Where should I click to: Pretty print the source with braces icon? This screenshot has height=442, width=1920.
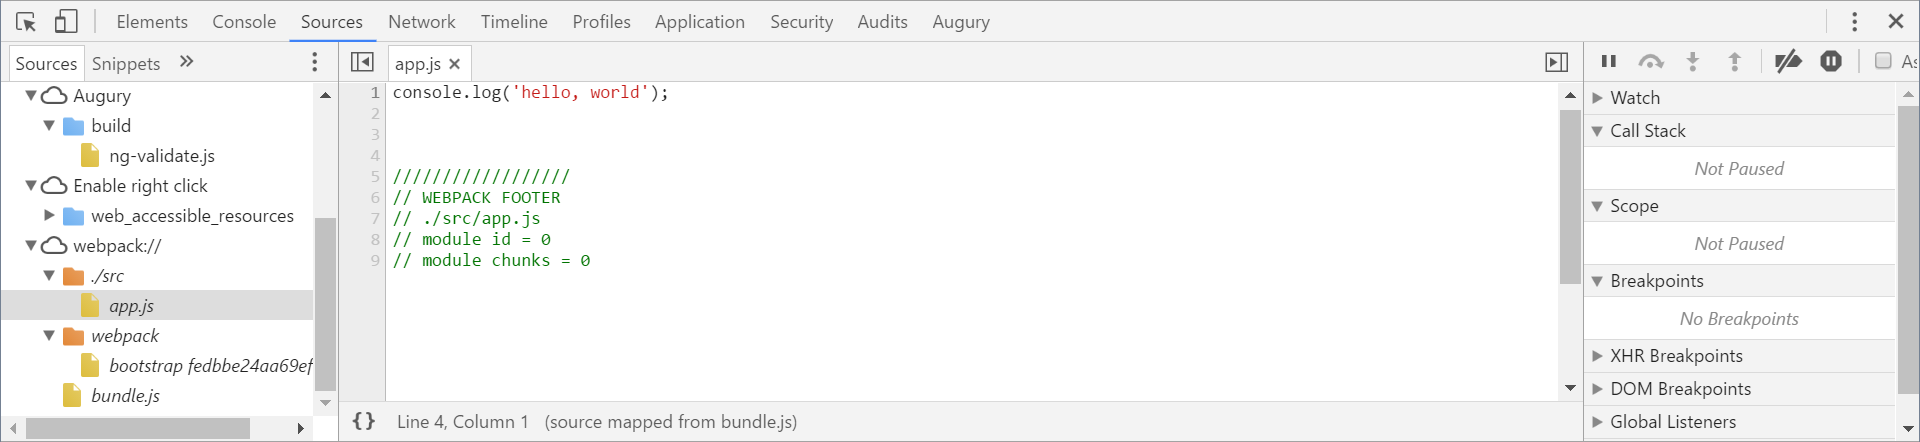point(364,421)
